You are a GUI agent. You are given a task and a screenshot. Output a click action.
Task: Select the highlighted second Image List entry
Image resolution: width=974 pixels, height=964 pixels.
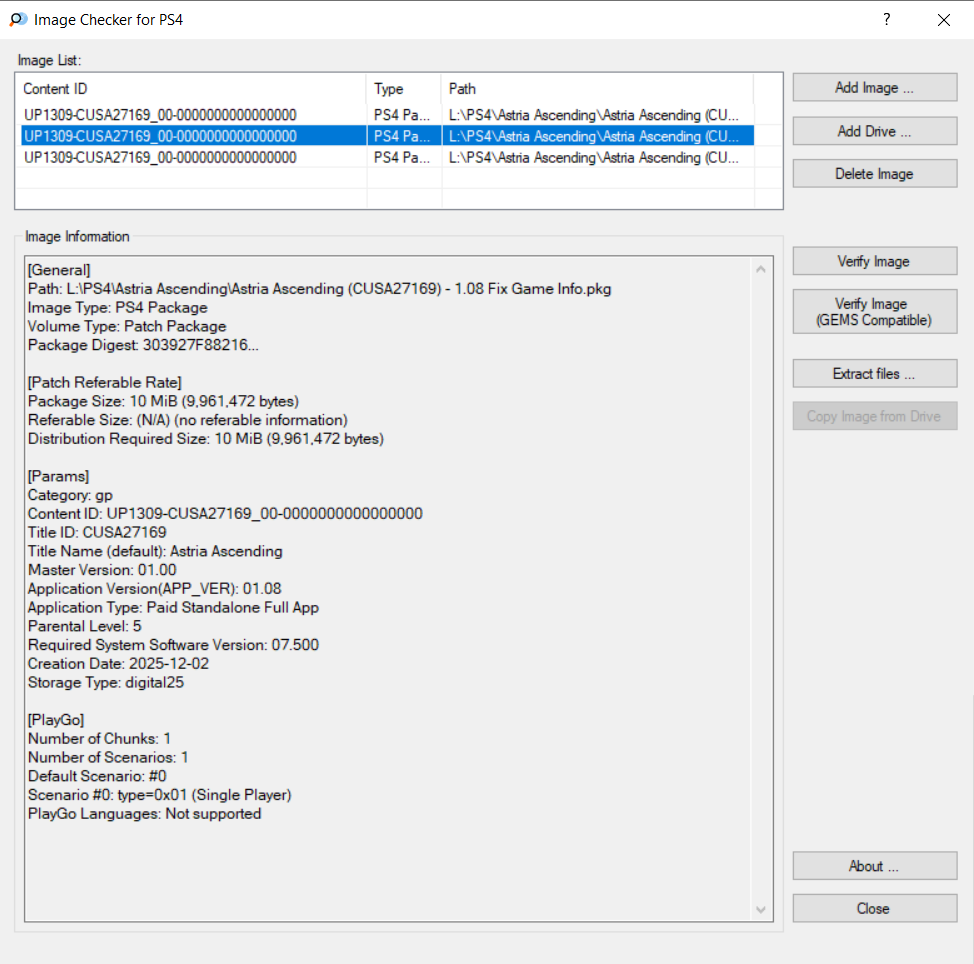(160, 136)
